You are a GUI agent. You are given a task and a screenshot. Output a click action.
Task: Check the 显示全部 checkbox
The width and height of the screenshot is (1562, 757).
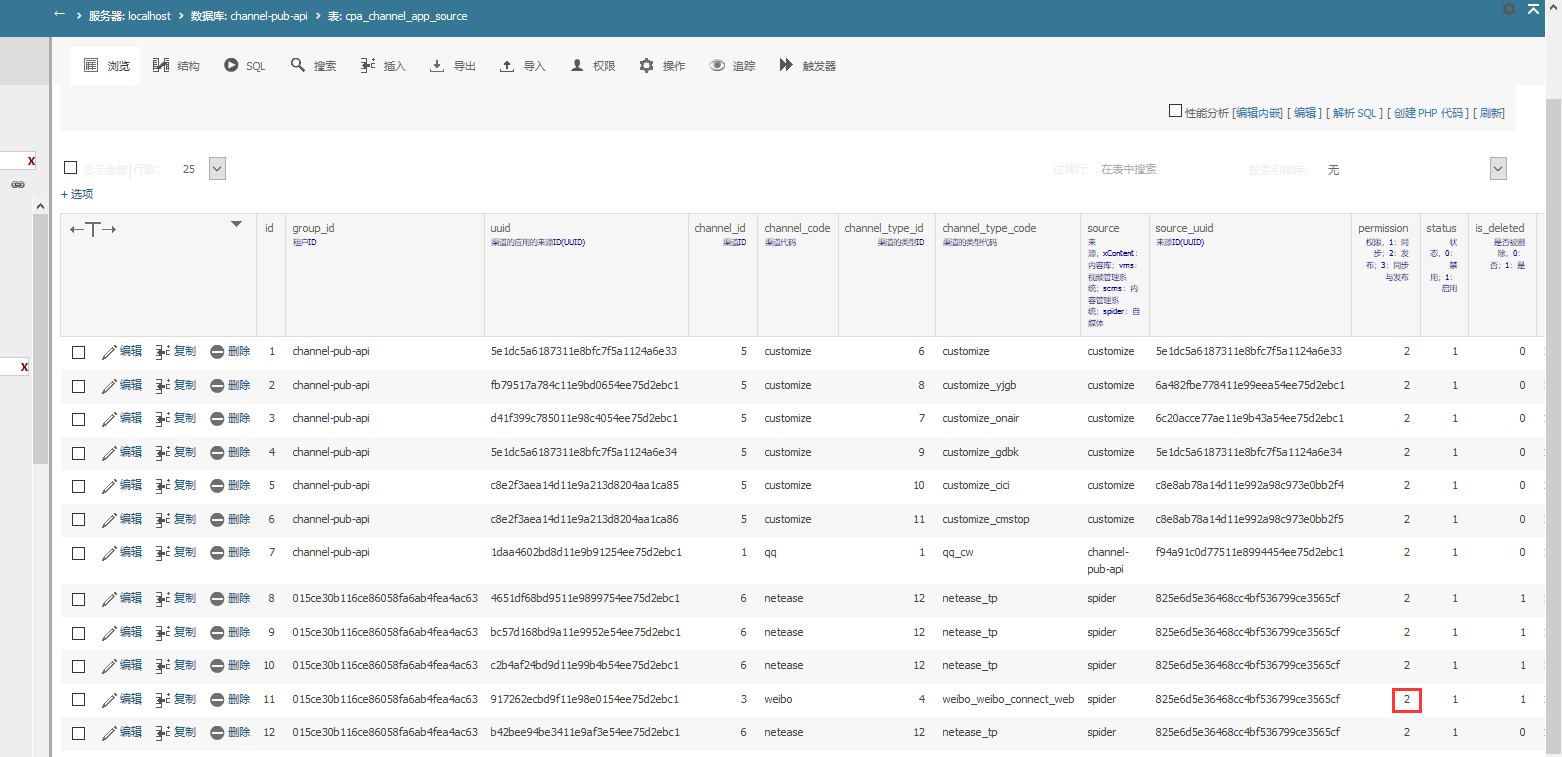pos(71,168)
